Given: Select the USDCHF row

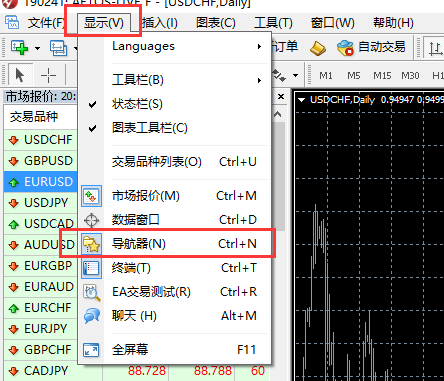Looking at the screenshot, I should 41,140.
